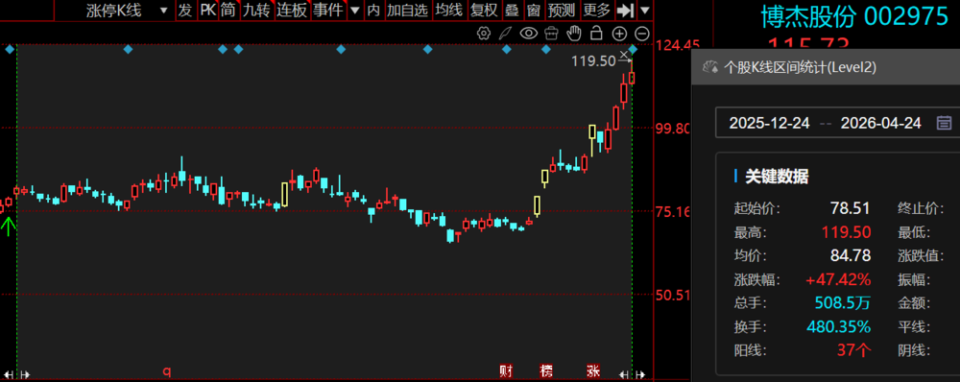
Task: Select the hand pan tool
Action: click(574, 33)
